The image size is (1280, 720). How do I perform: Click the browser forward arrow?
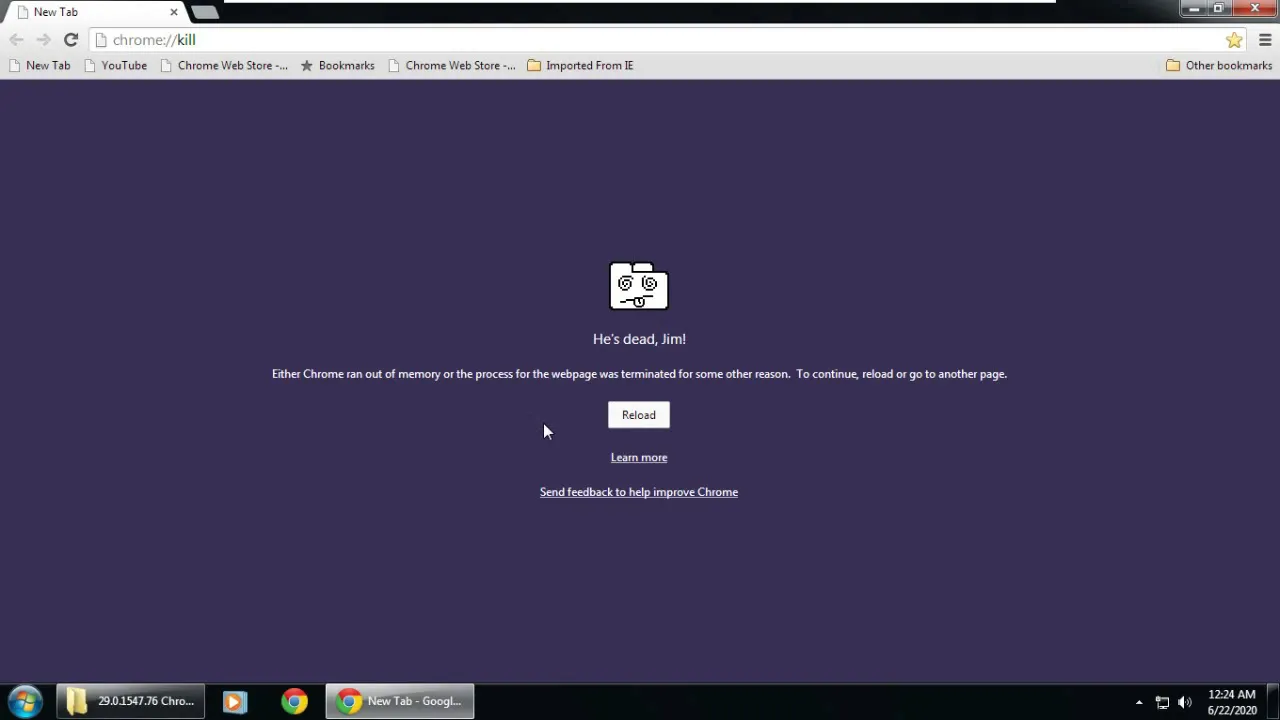coord(43,40)
